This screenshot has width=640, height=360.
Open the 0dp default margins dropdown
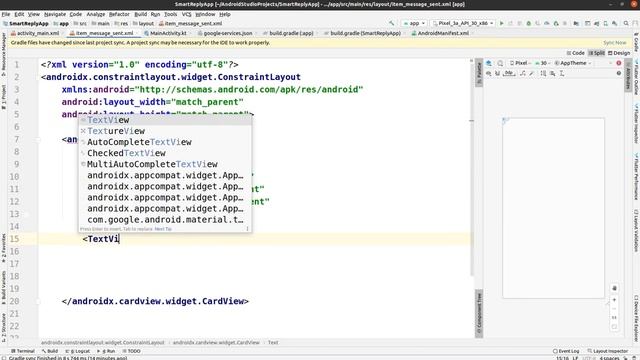click(x=509, y=73)
